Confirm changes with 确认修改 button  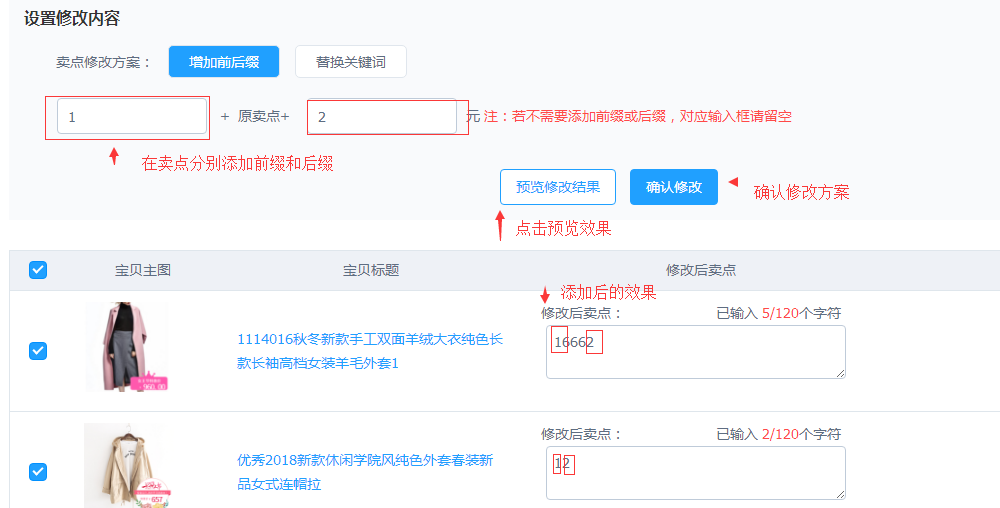click(673, 187)
